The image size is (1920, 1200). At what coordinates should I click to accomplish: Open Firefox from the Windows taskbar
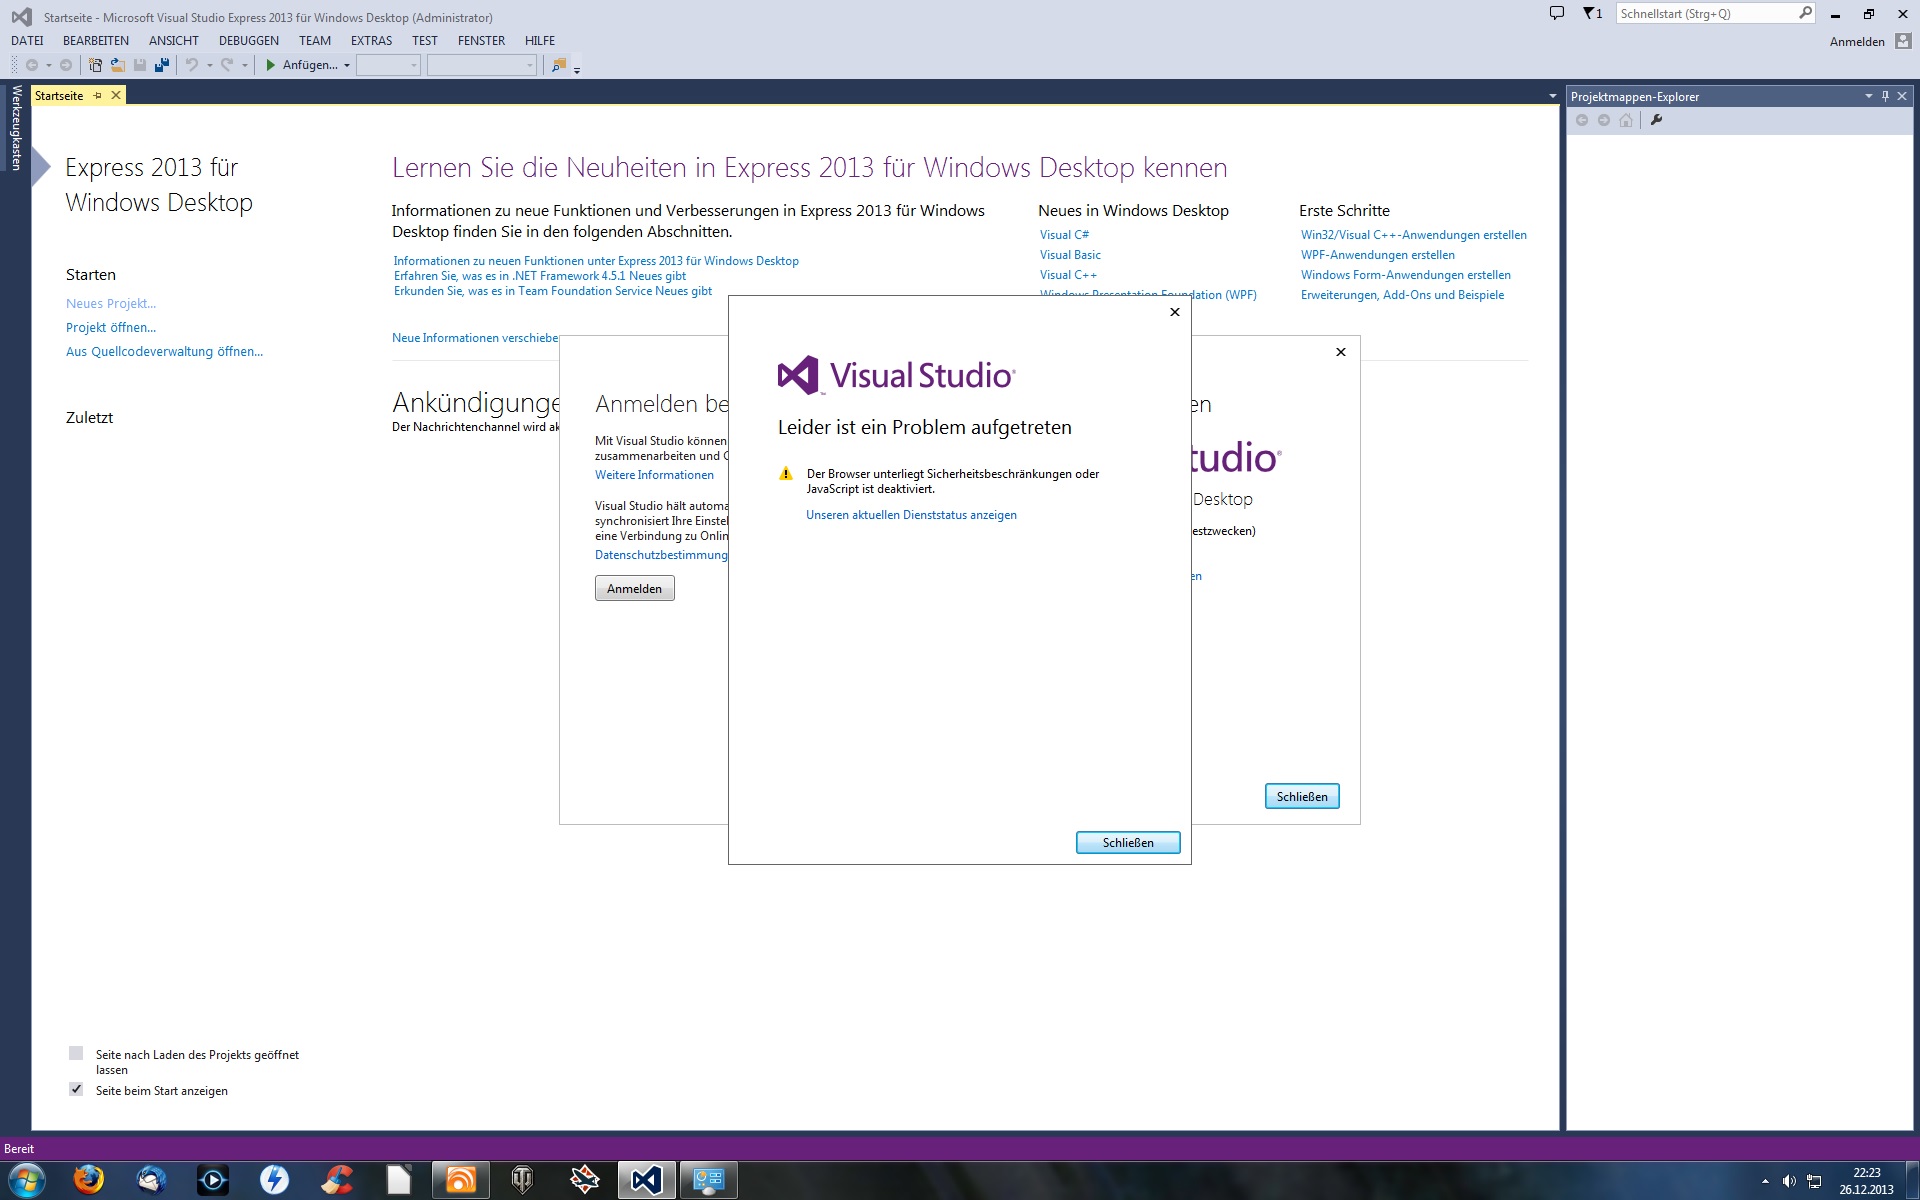(x=88, y=1180)
